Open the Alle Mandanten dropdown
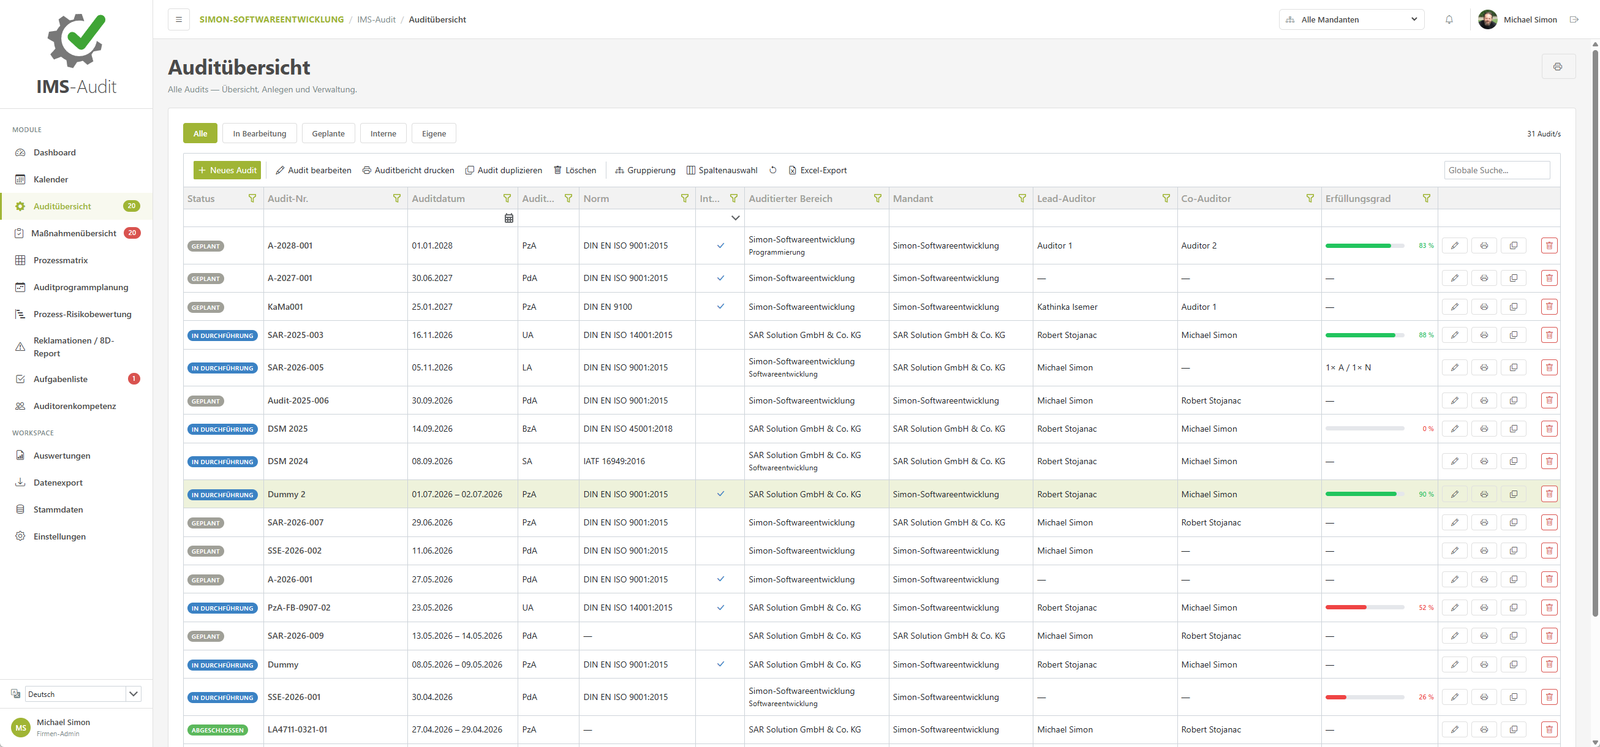Viewport: 1600px width, 747px height. 1352,19
